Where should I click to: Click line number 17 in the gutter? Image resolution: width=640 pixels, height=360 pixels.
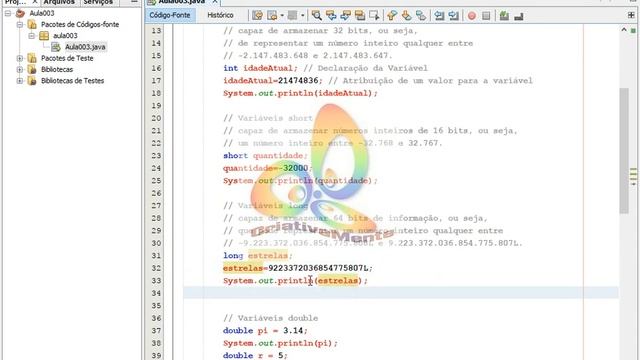coord(156,81)
